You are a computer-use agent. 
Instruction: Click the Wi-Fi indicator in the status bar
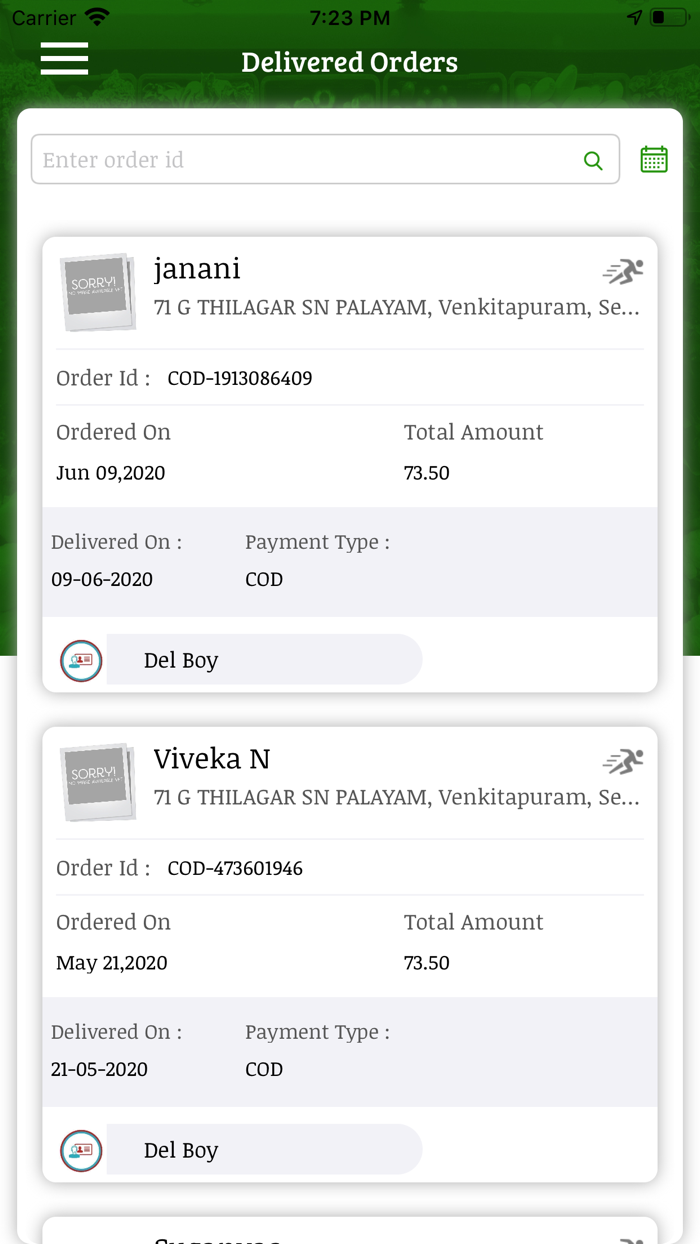(95, 16)
